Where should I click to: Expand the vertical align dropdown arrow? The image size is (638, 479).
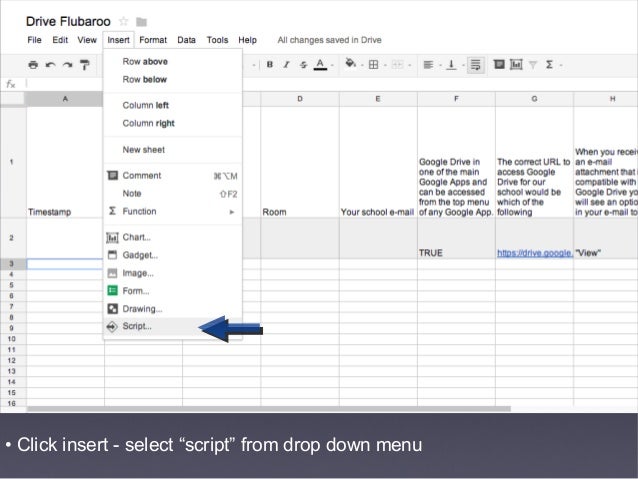point(463,65)
